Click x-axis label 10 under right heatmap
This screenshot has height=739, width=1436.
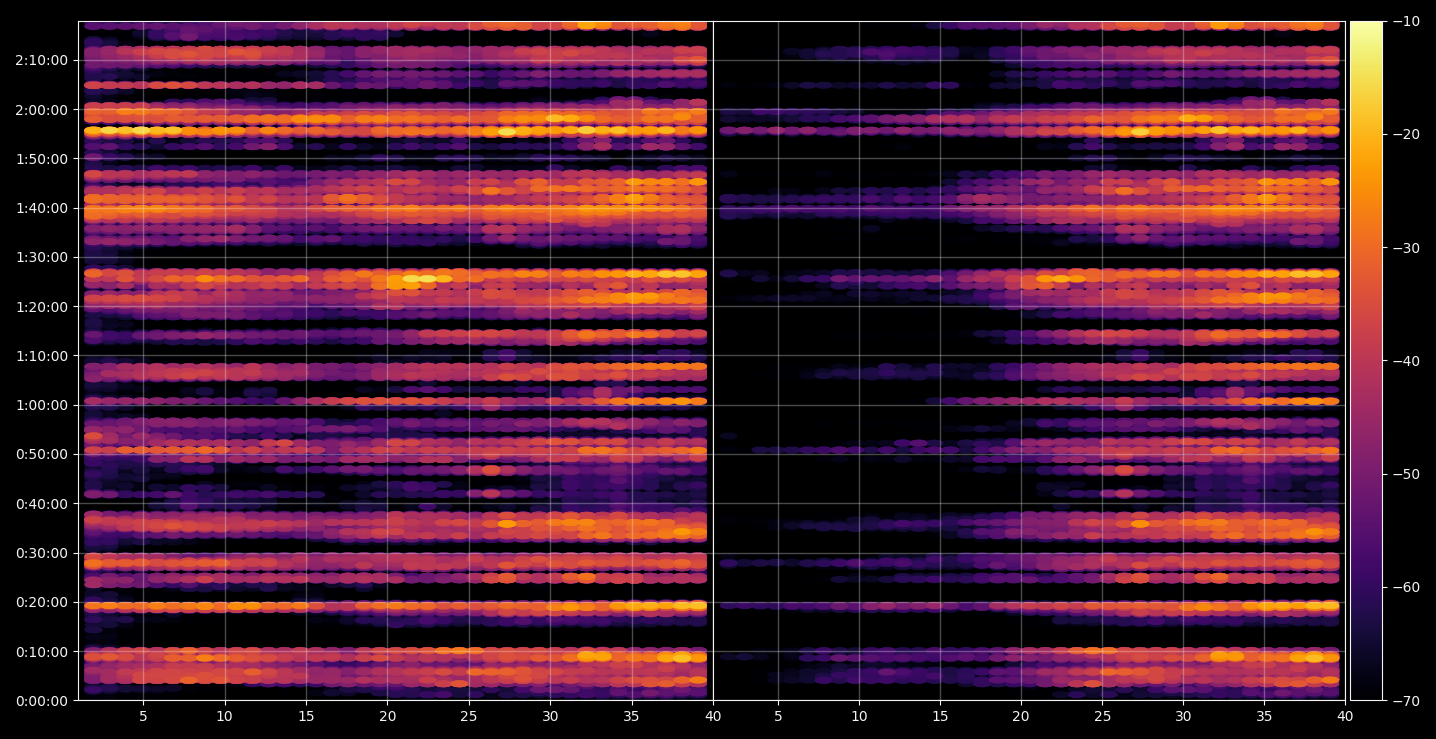pyautogui.click(x=858, y=716)
